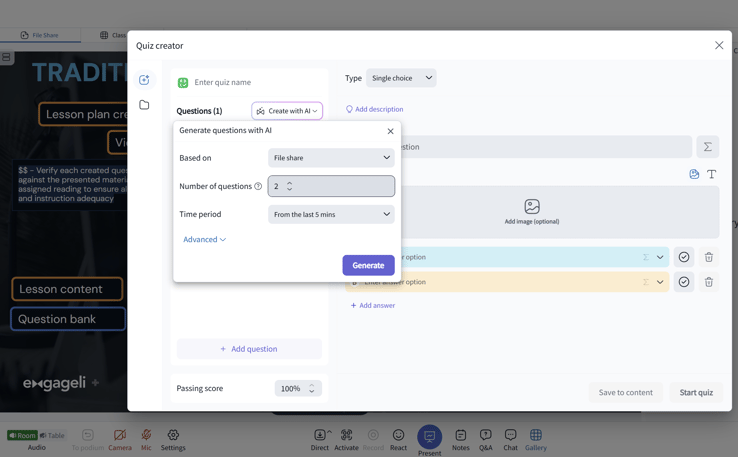The width and height of the screenshot is (738, 457).
Task: Click the To podium icon
Action: tap(88, 440)
